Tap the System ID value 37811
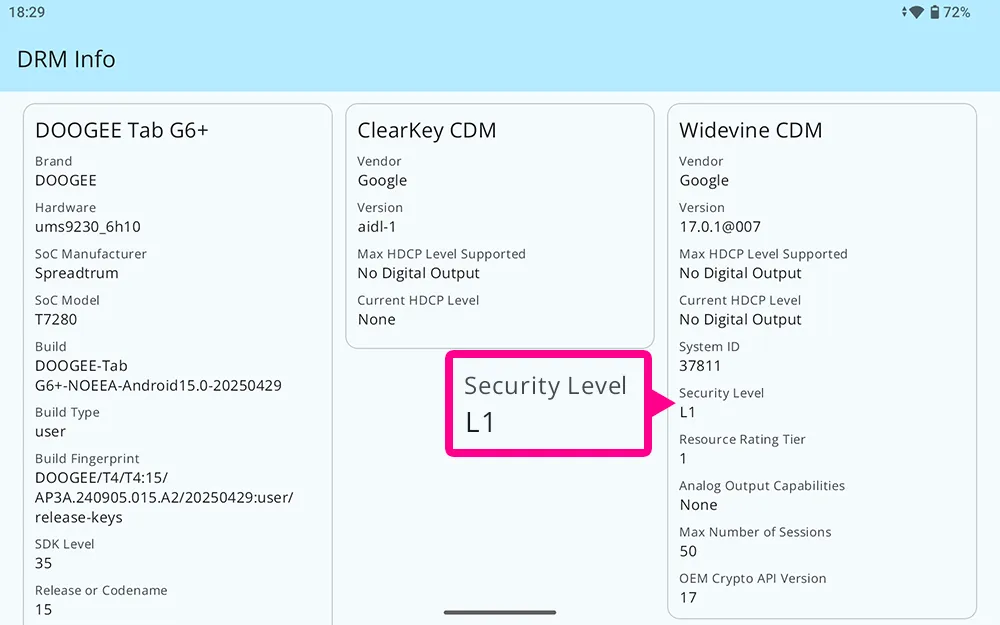This screenshot has height=625, width=1000. [700, 366]
